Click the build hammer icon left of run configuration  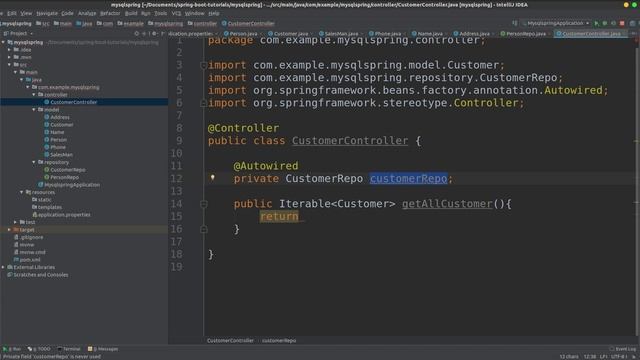(x=515, y=23)
